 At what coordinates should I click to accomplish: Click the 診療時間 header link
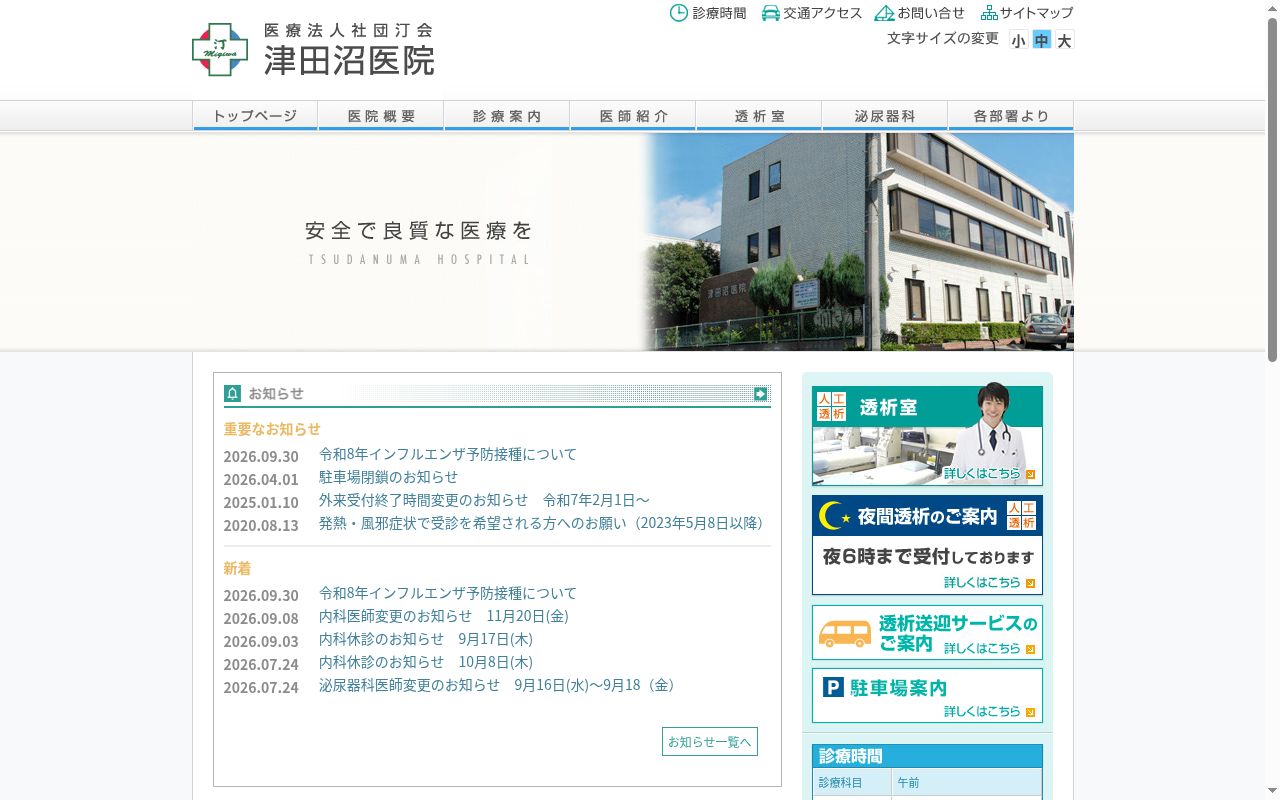click(x=719, y=13)
